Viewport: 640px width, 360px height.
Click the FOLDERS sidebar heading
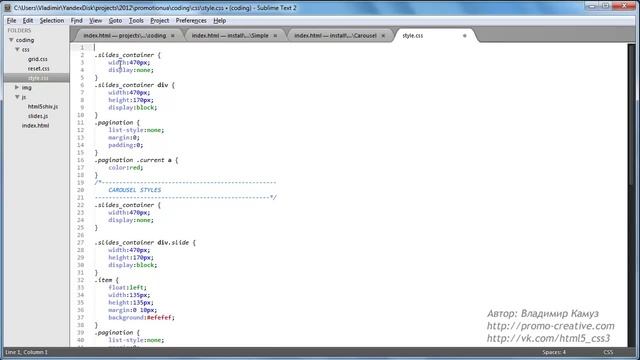tap(19, 30)
